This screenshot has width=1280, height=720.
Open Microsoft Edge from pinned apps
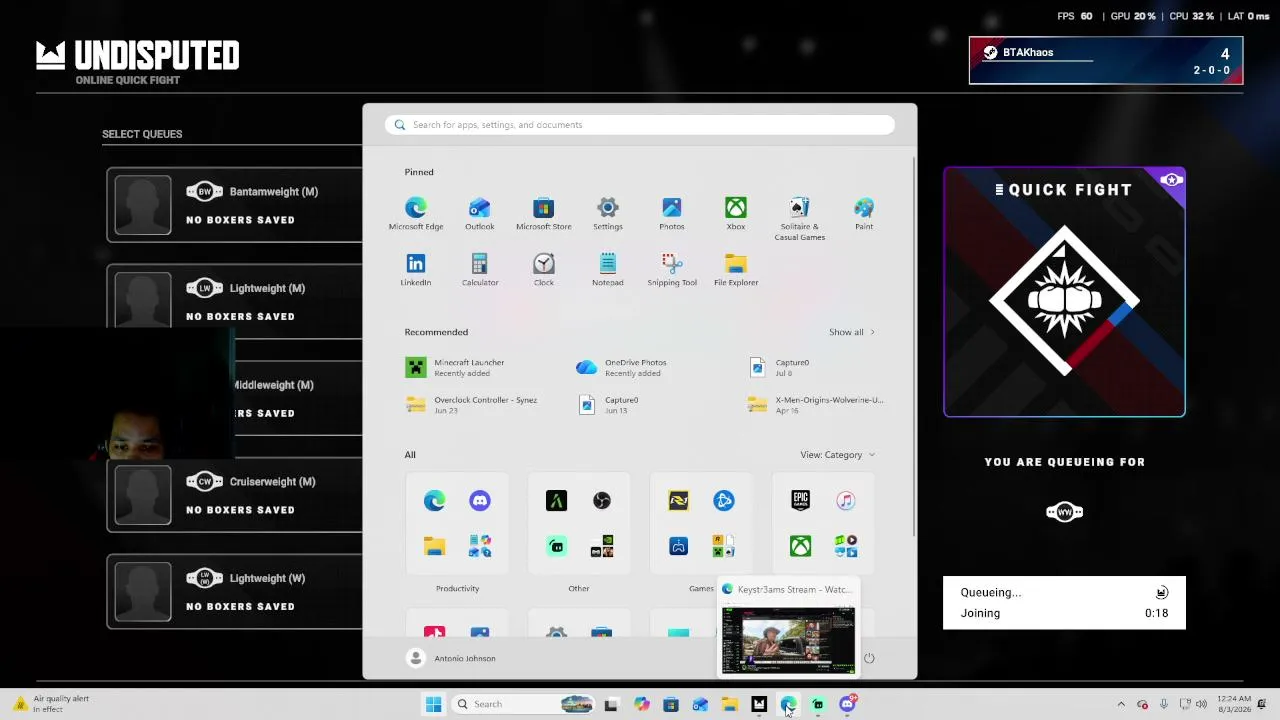(x=416, y=213)
